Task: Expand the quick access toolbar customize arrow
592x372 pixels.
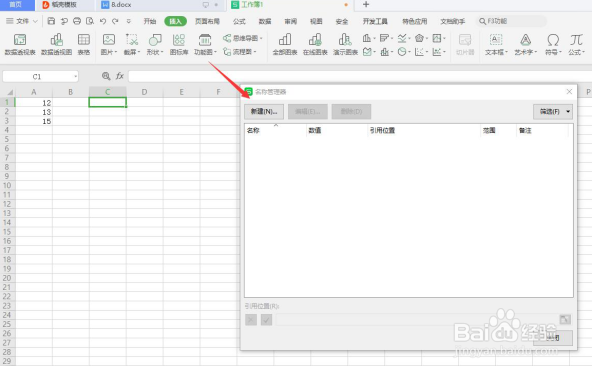Action: pos(129,21)
